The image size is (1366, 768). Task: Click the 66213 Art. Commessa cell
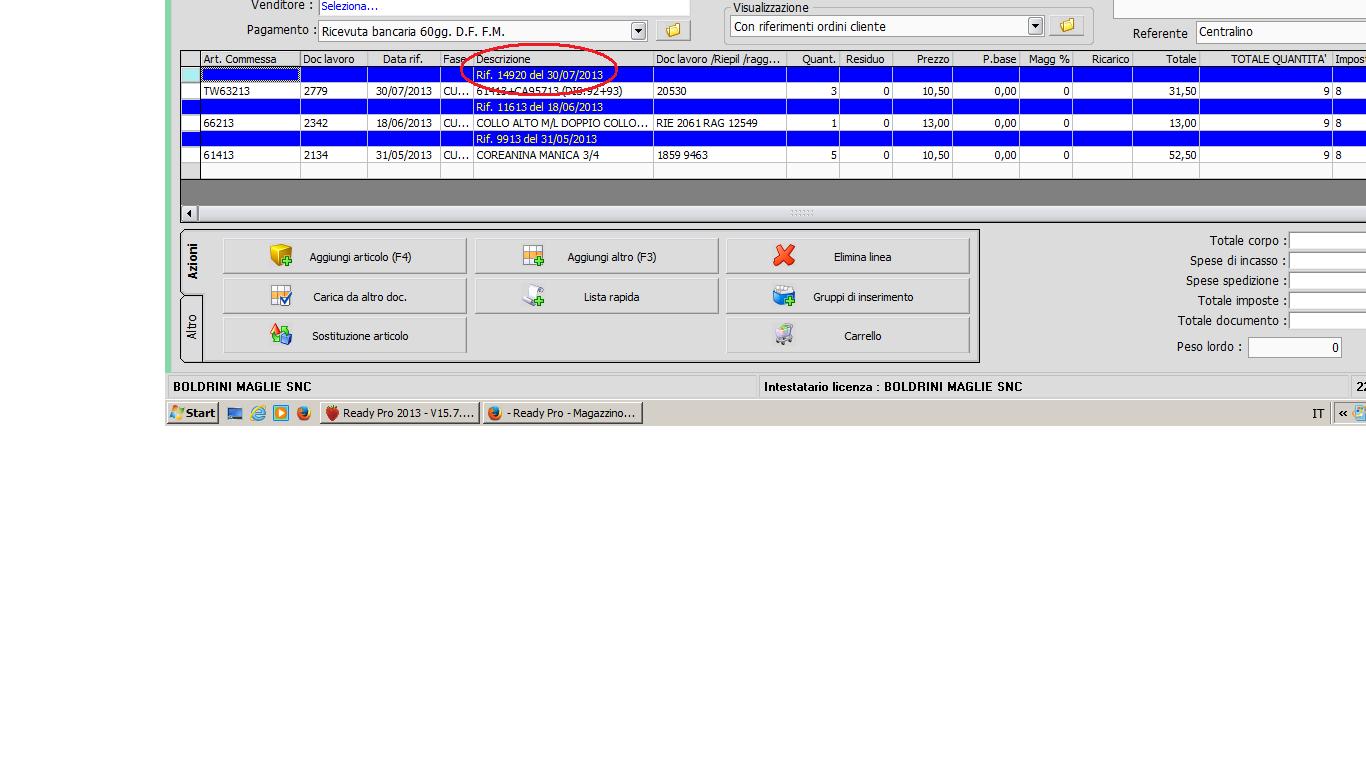(251, 123)
